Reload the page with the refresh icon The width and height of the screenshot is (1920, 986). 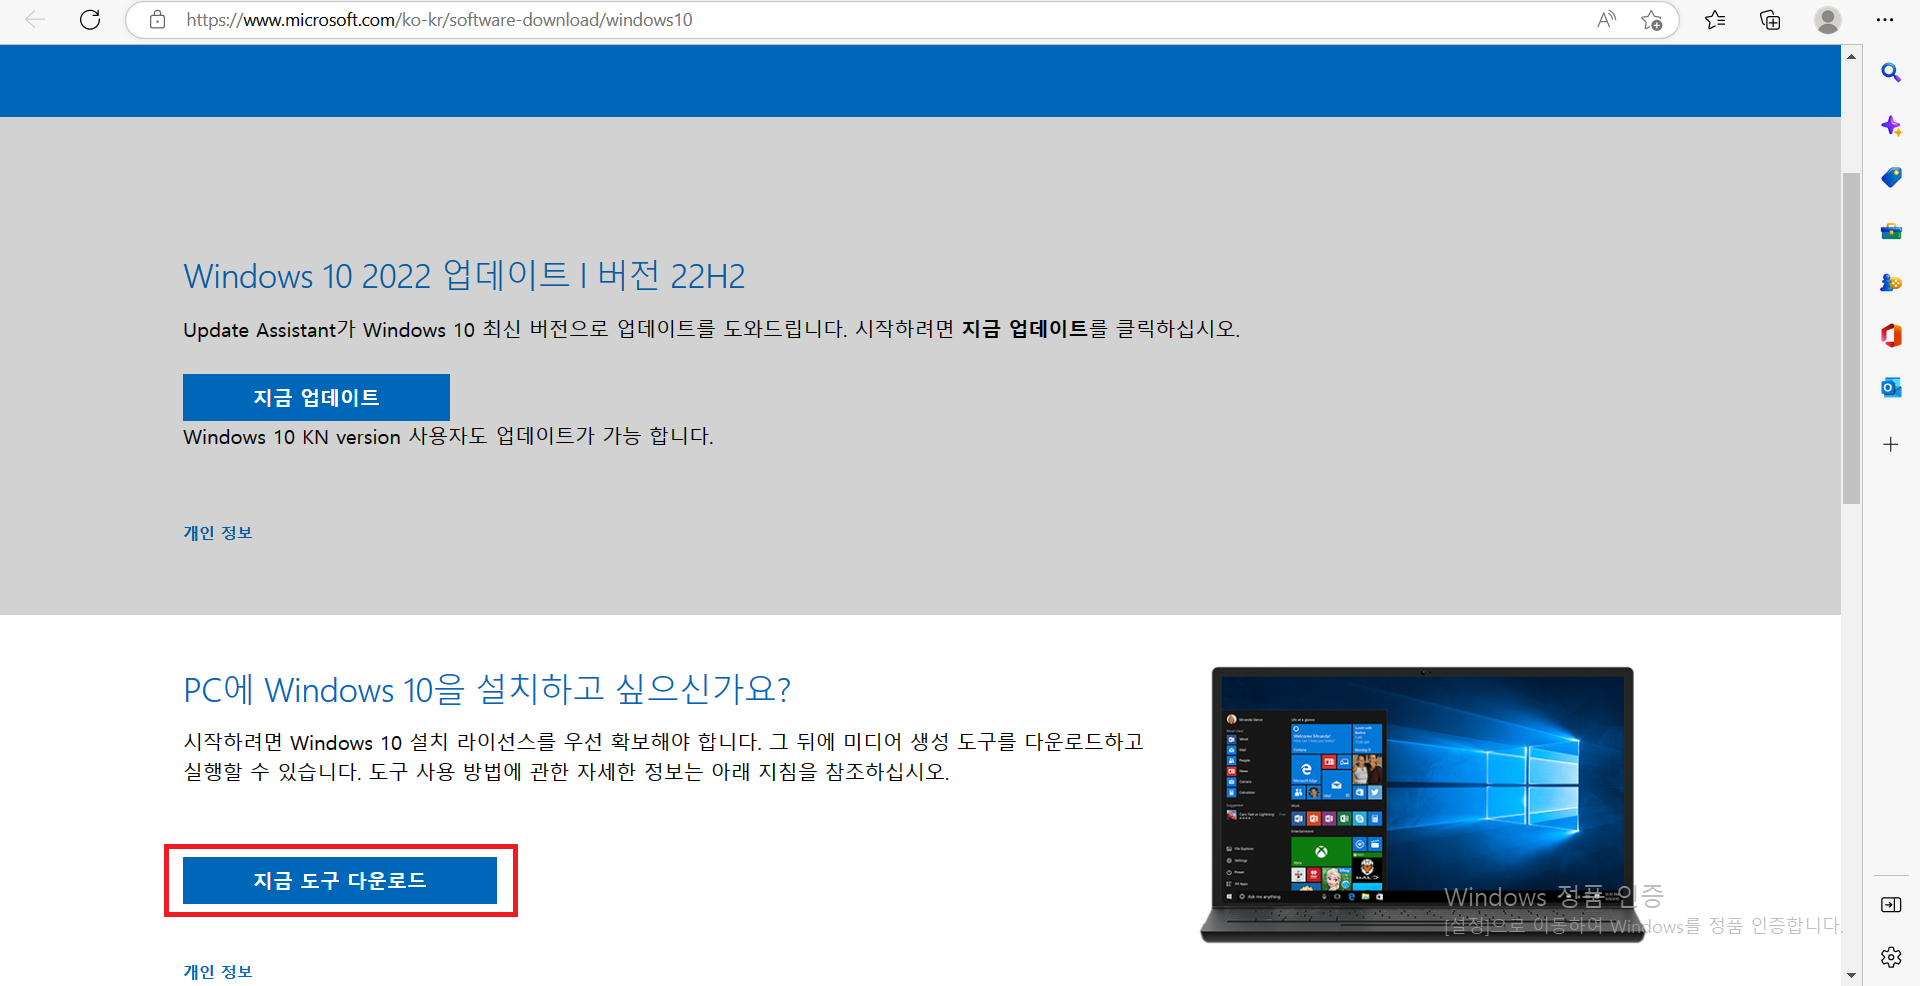pyautogui.click(x=90, y=20)
